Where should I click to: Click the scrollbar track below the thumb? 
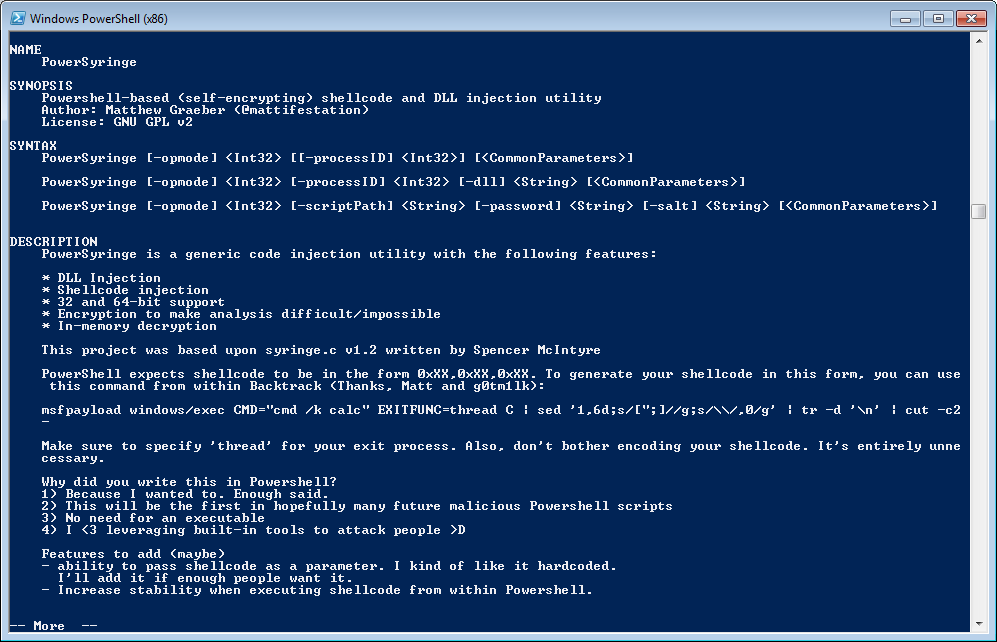click(979, 418)
